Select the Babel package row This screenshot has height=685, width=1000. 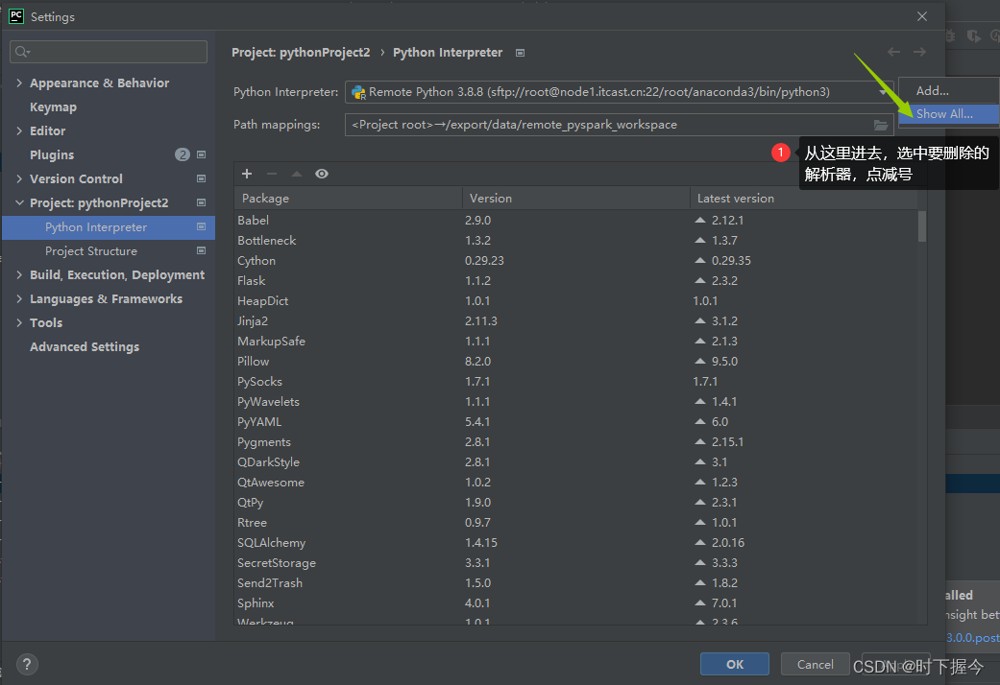[x=576, y=220]
